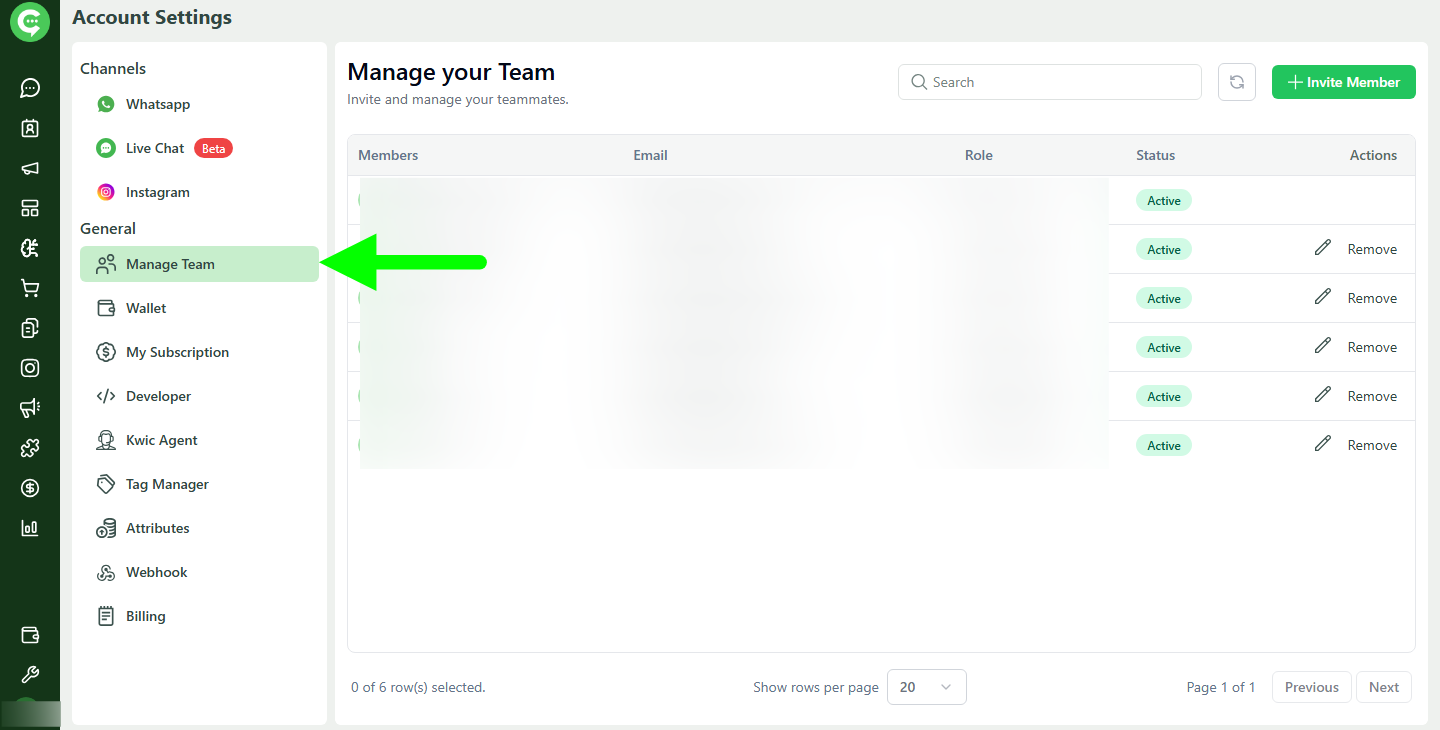This screenshot has width=1440, height=730.
Task: Click the dollar payments icon in the rail
Action: [x=30, y=488]
